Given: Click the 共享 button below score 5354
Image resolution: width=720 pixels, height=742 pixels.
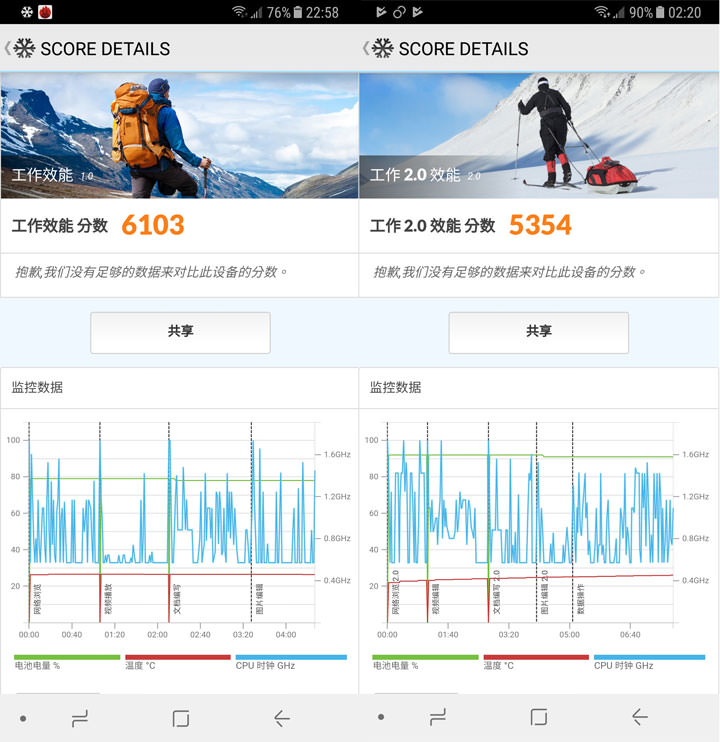Looking at the screenshot, I should [x=538, y=332].
